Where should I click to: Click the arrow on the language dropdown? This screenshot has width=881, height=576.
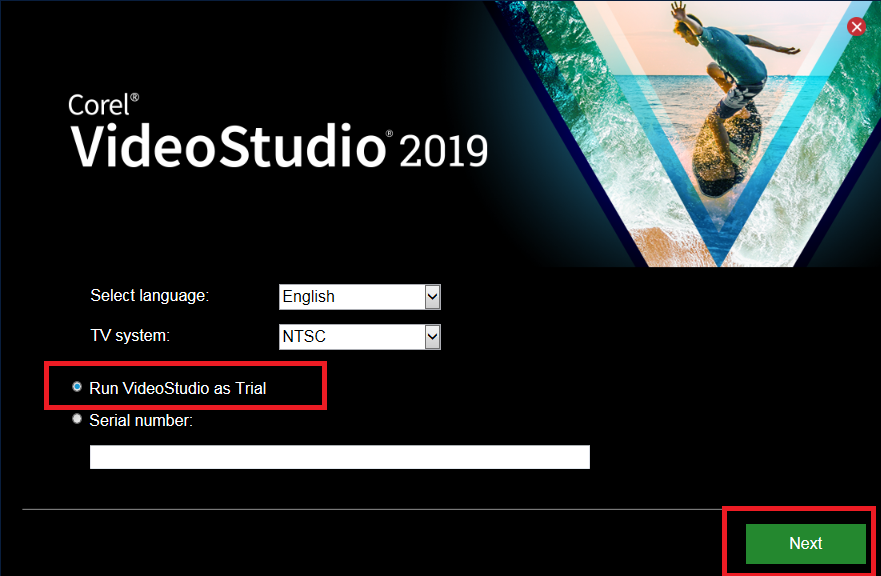point(432,297)
